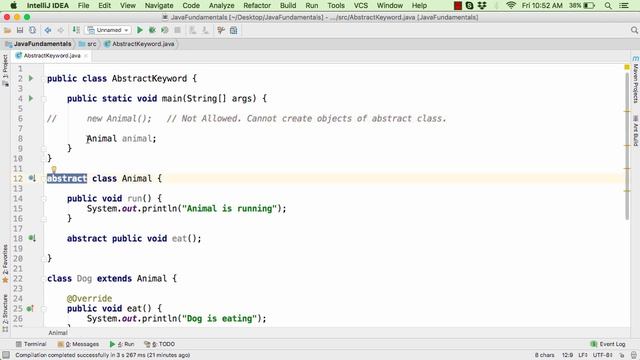Click src in the navigation breadcrumb

coord(88,44)
